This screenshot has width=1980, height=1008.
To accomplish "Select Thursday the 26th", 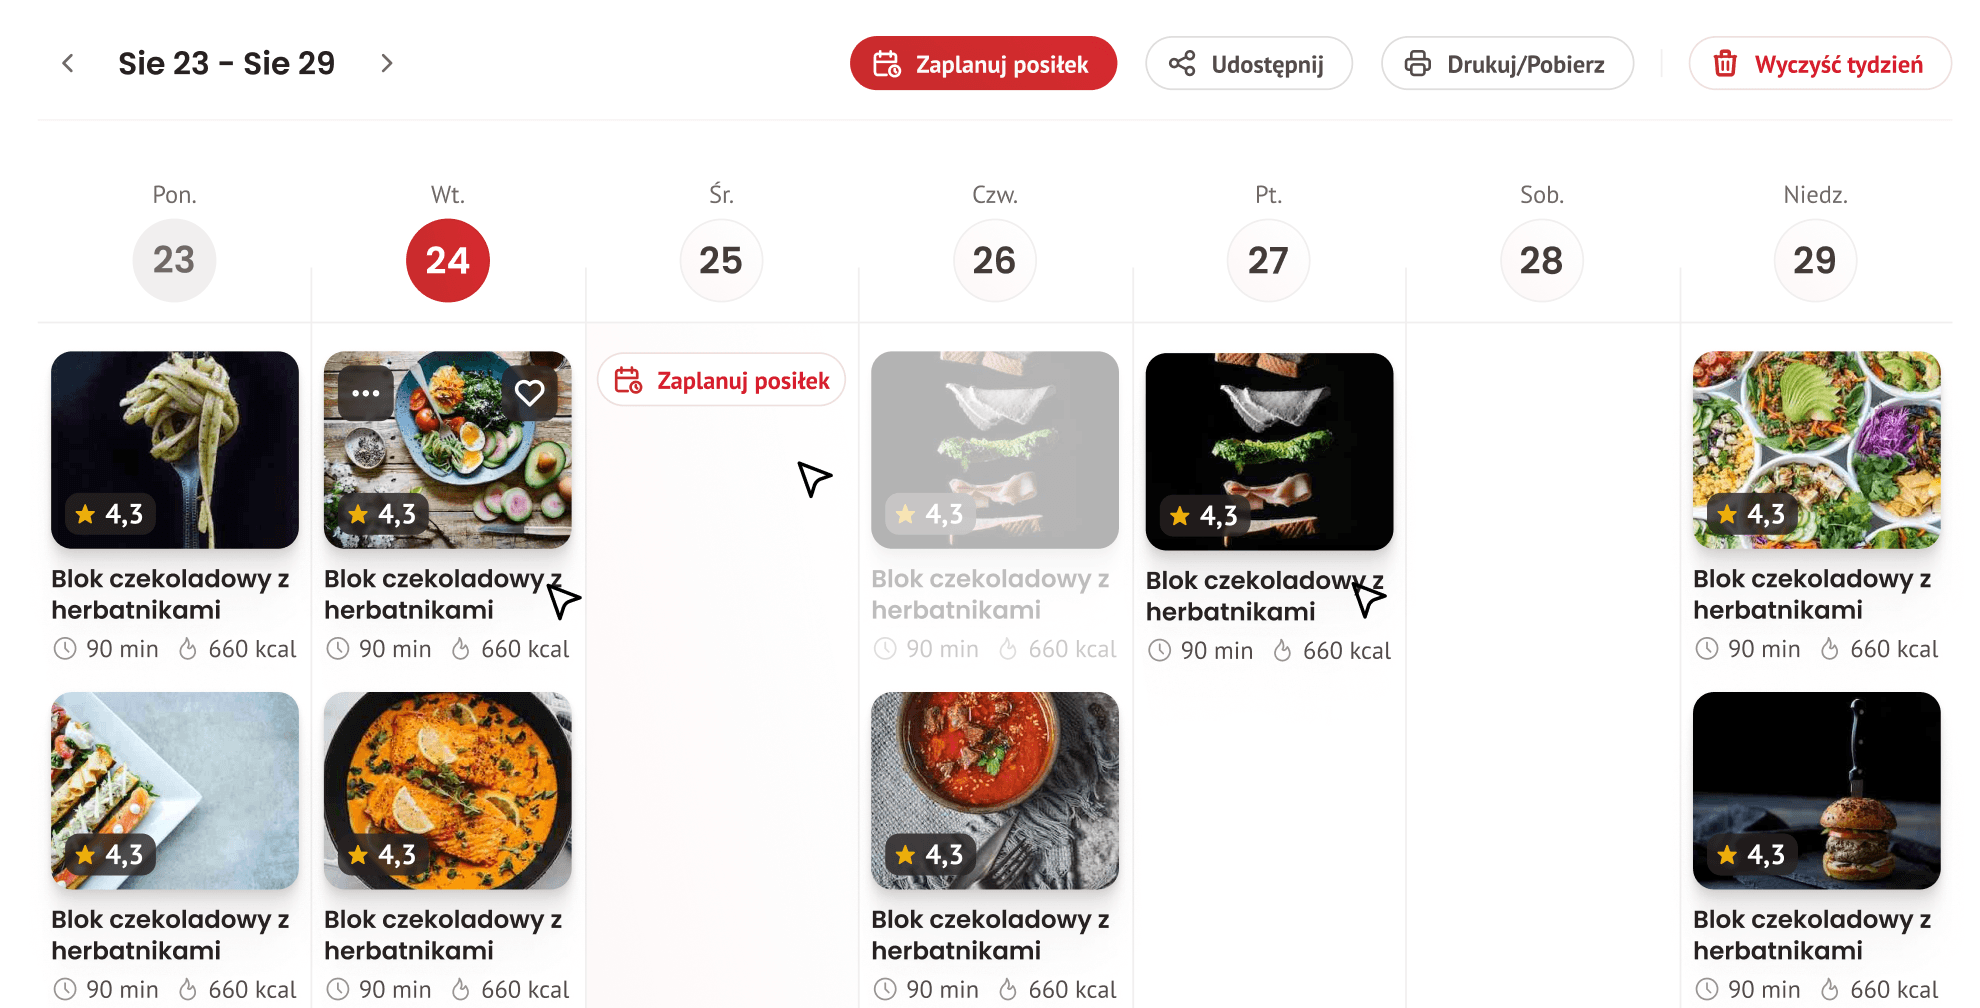I will [994, 260].
